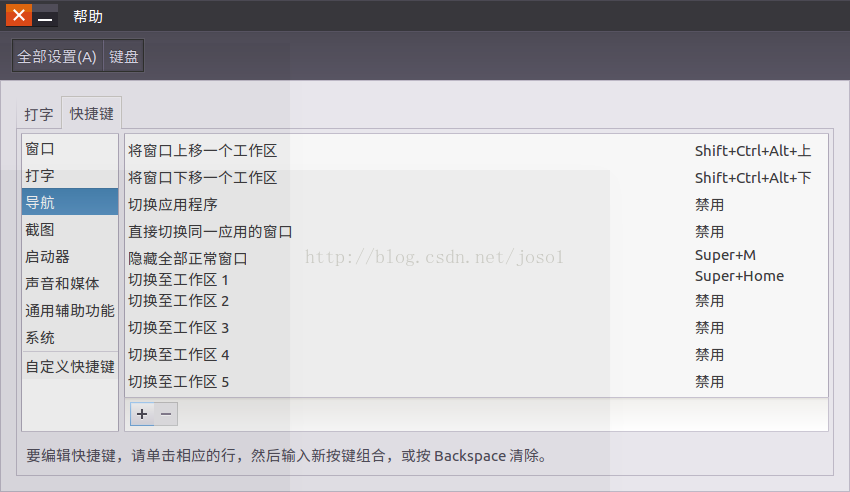The width and height of the screenshot is (850, 492).
Task: Click the 将窗口上移一个工作区 row
Action: click(x=476, y=151)
